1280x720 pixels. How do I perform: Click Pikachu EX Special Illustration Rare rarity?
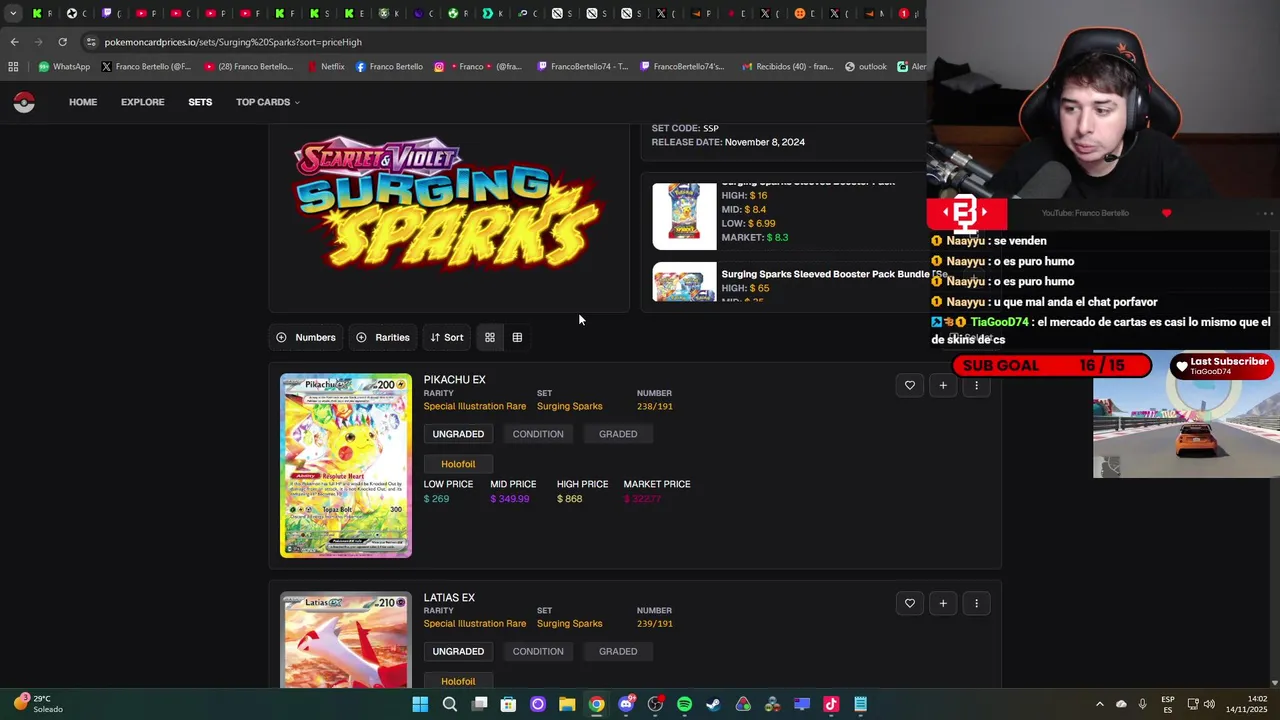point(474,406)
